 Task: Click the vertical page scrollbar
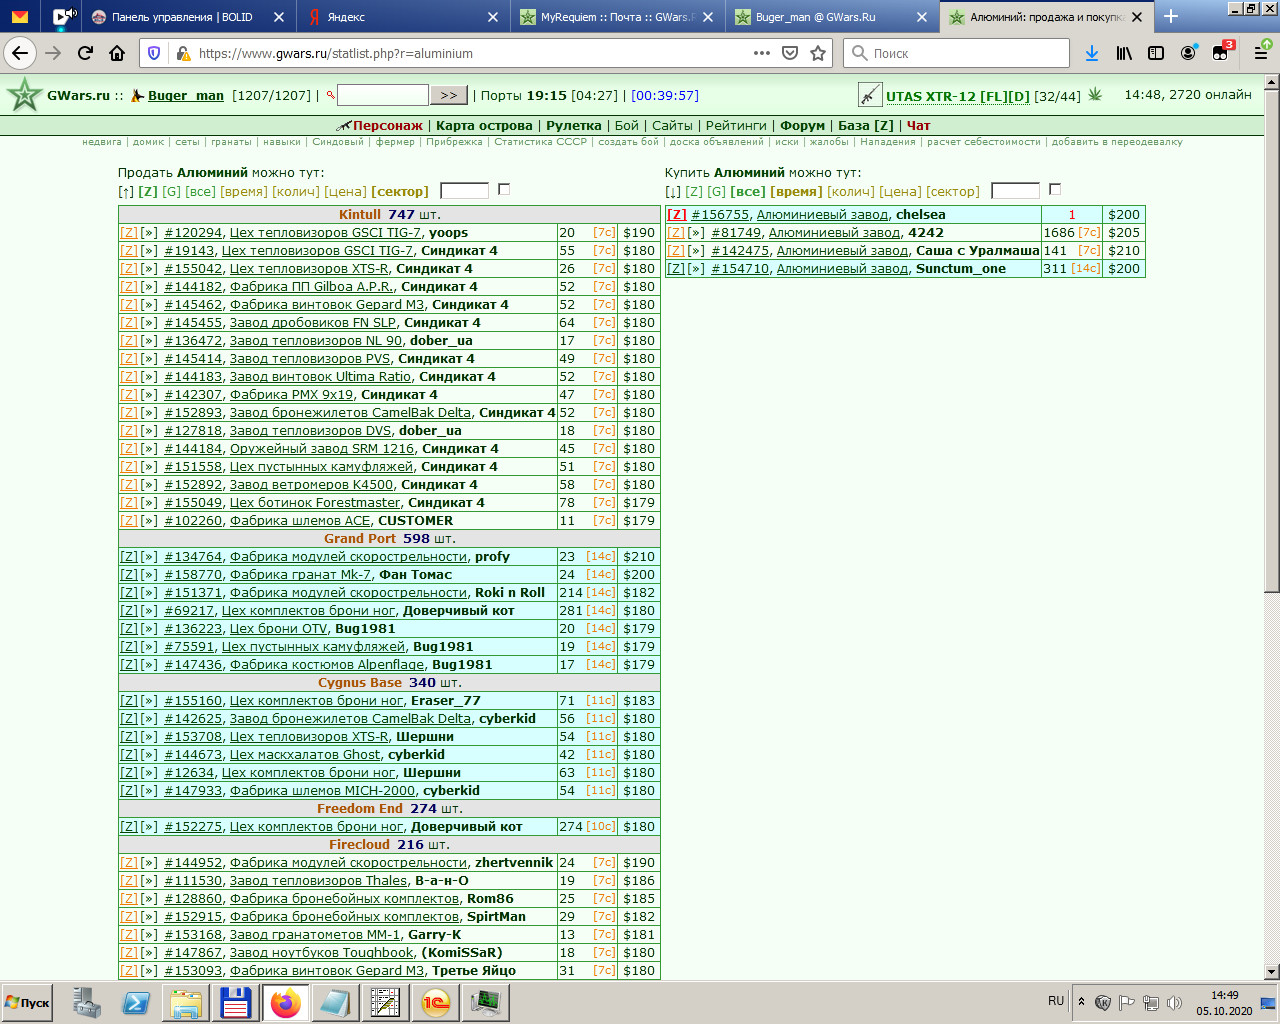tap(1272, 342)
